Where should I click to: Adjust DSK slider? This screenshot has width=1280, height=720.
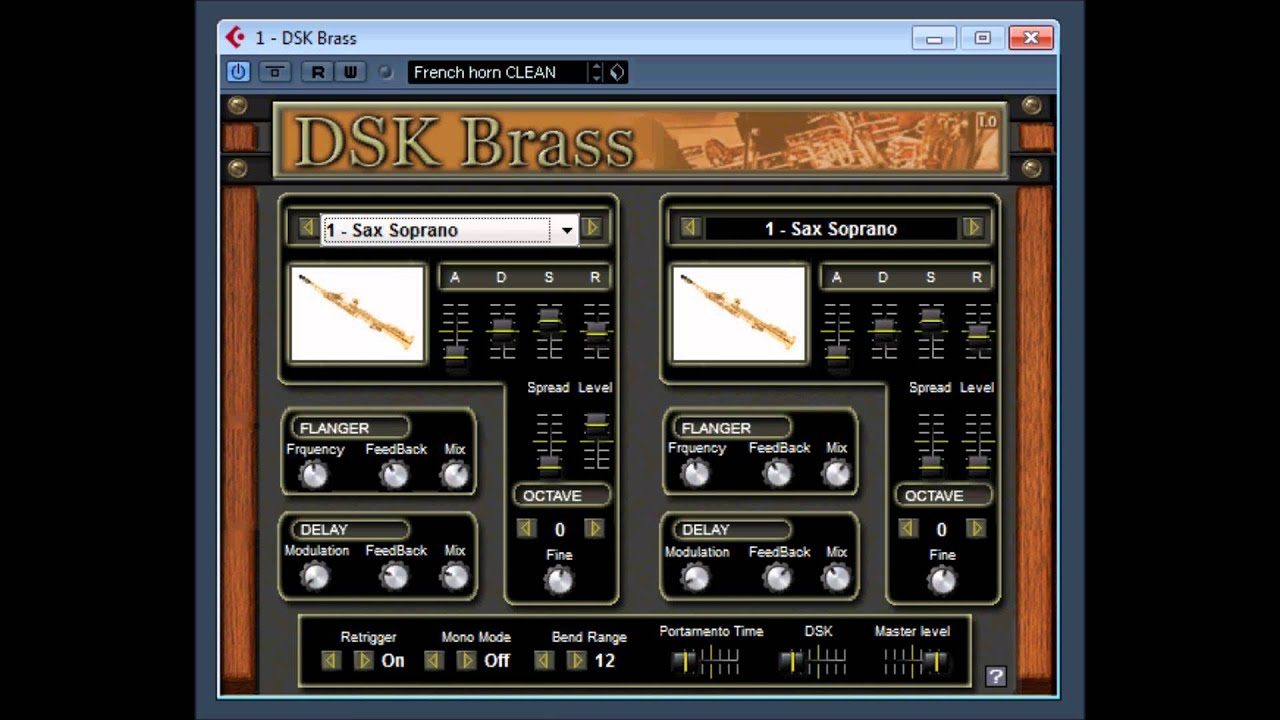(792, 661)
